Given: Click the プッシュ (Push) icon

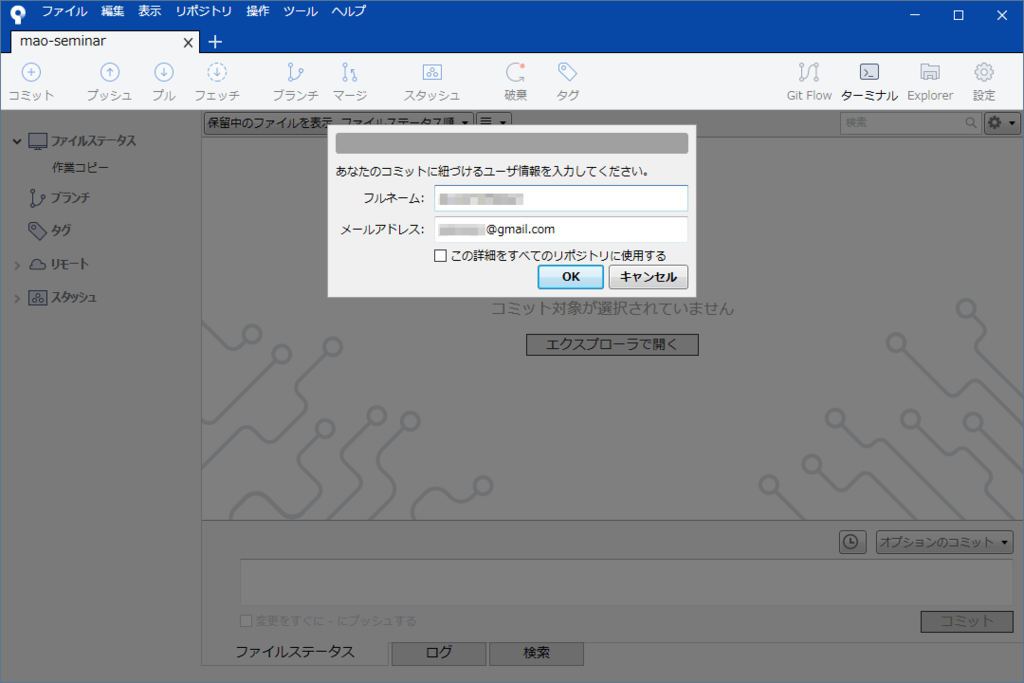Looking at the screenshot, I should pos(108,80).
